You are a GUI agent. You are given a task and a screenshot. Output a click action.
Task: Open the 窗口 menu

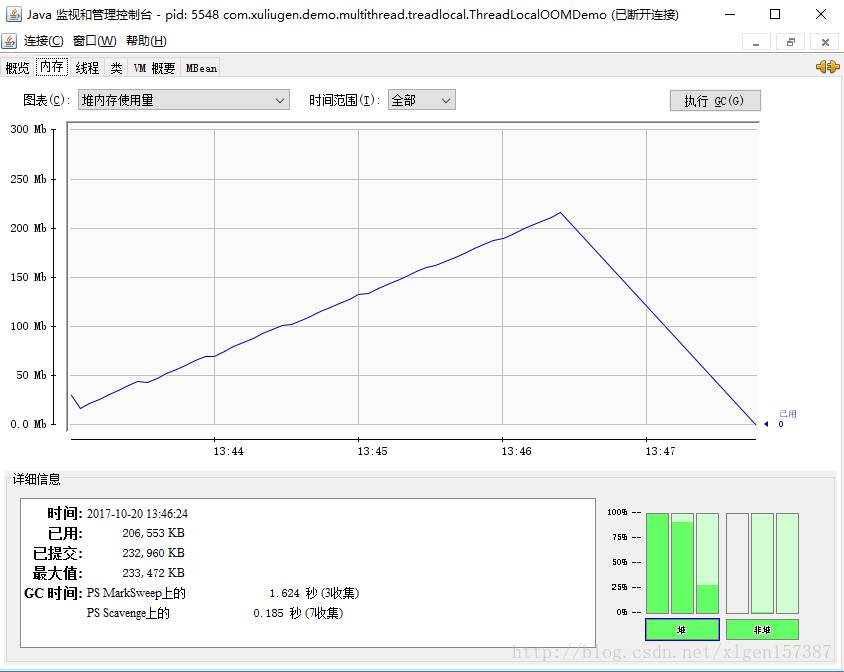pyautogui.click(x=94, y=41)
